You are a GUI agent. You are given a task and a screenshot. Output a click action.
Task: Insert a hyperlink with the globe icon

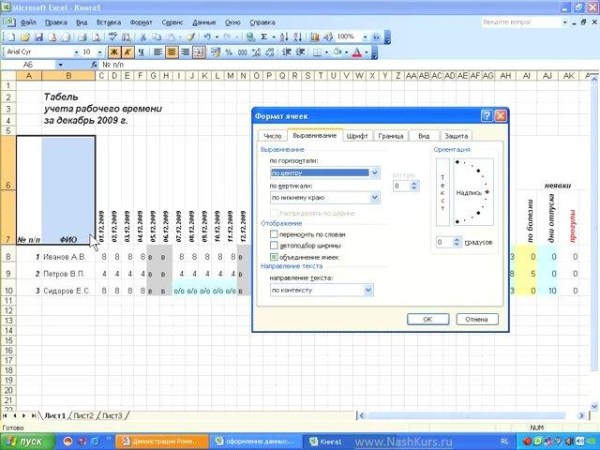click(251, 37)
